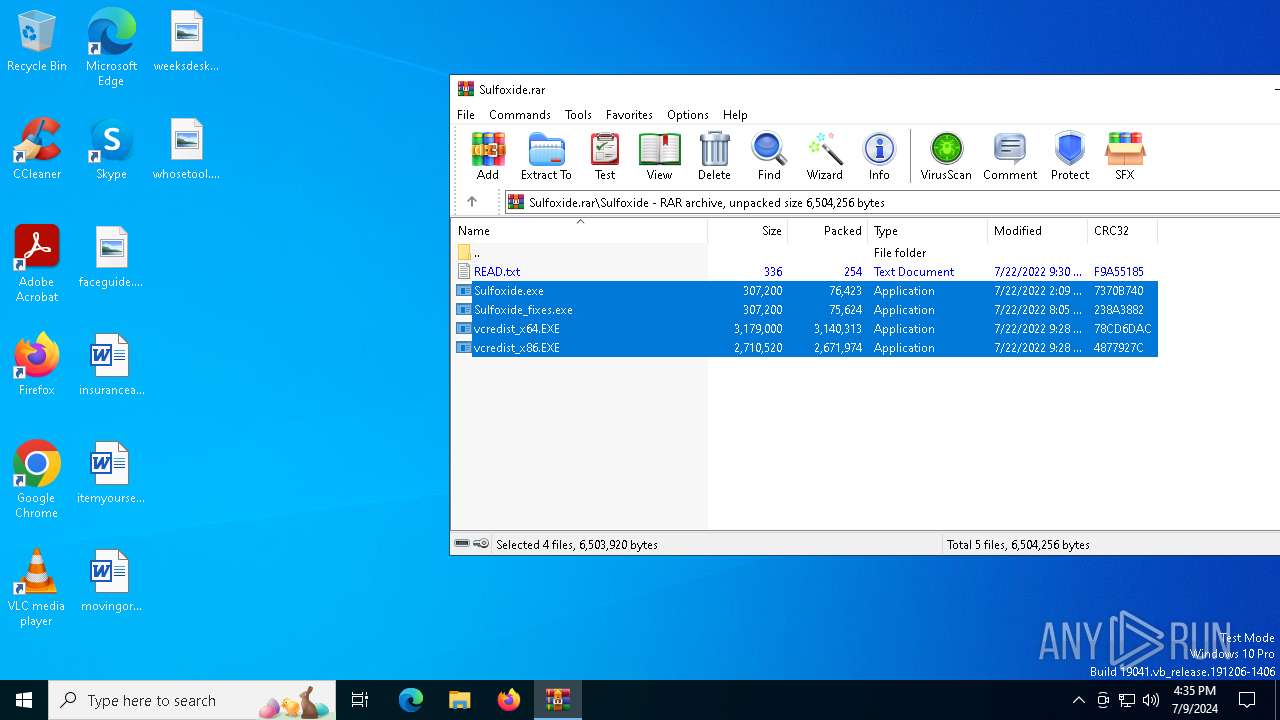Select vcredist_x86.EXE in the file list
The image size is (1280, 720).
point(805,348)
